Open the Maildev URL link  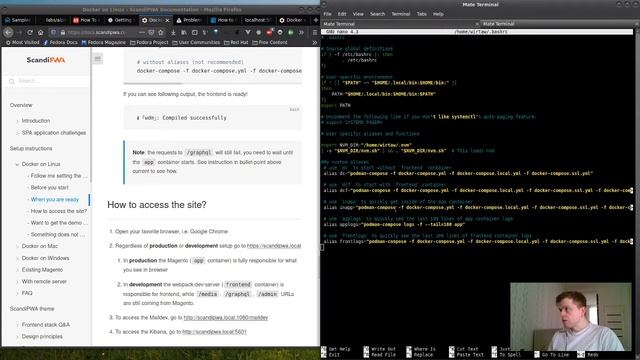226,318
